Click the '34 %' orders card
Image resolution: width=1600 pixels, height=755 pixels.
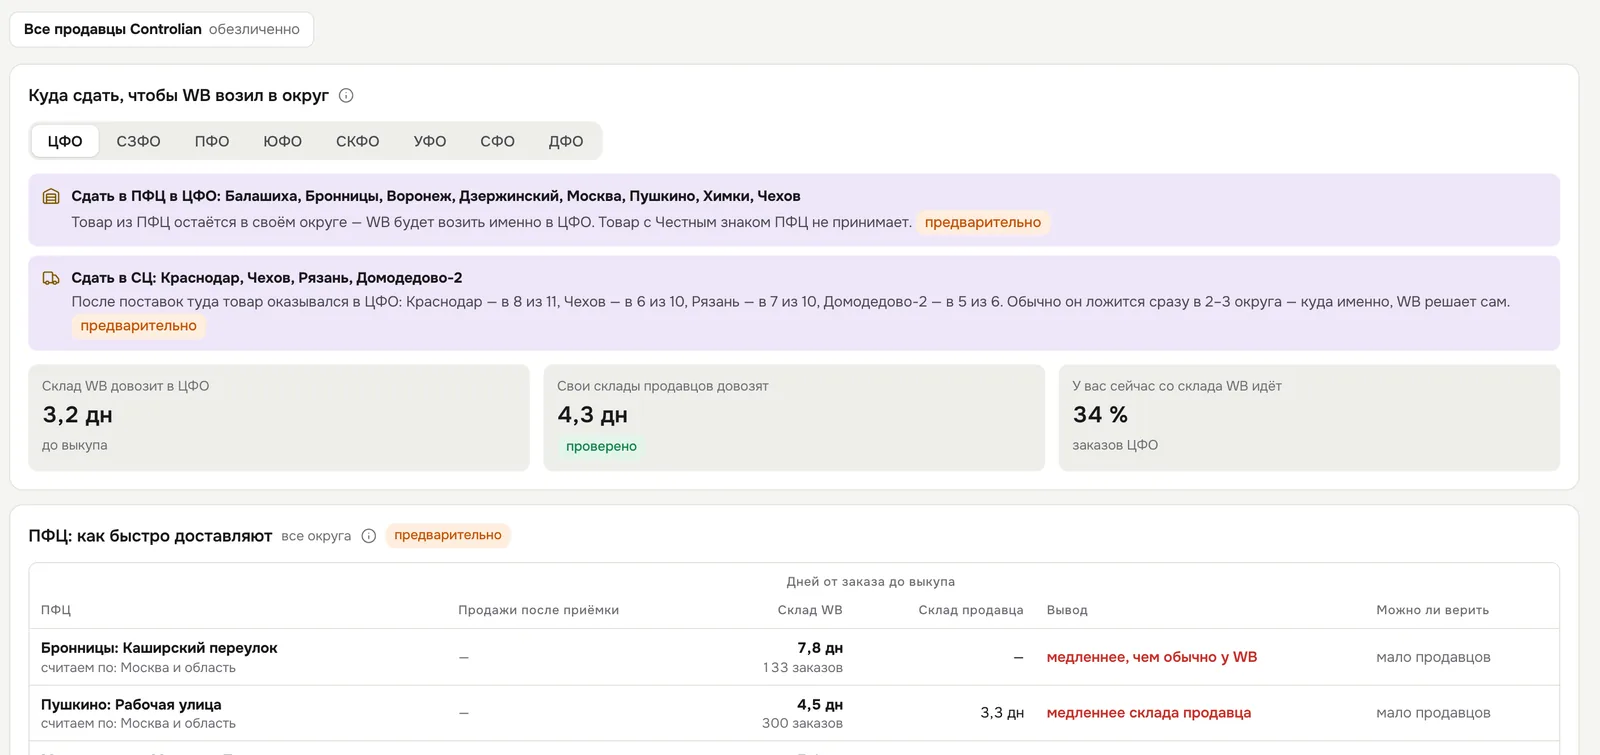tap(1309, 417)
